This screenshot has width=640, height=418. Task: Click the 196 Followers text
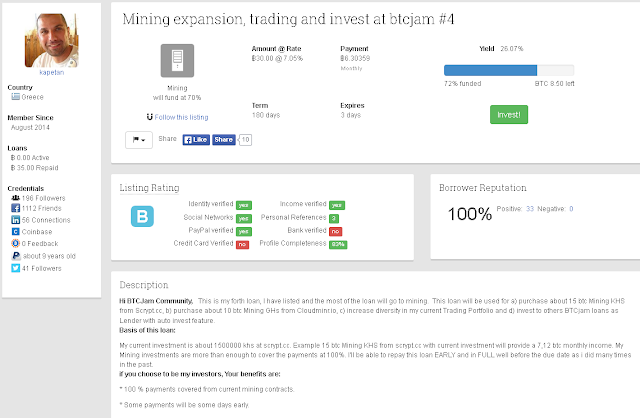click(x=43, y=198)
